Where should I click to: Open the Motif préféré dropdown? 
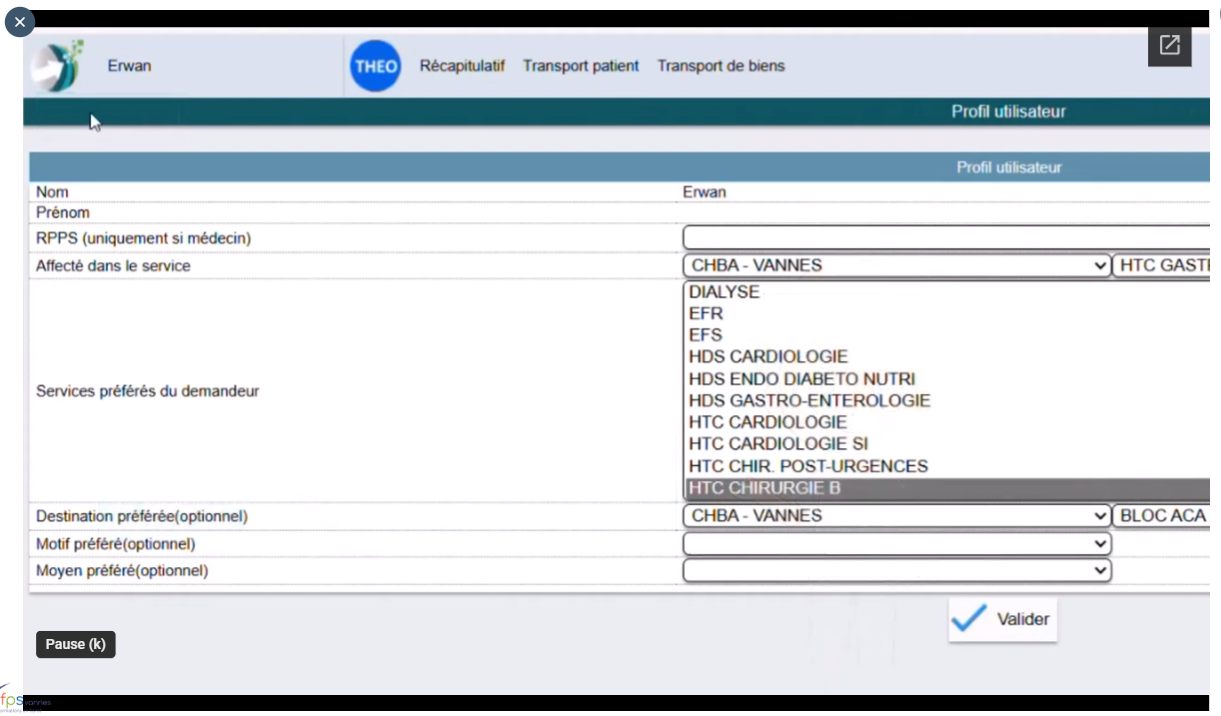click(x=896, y=543)
